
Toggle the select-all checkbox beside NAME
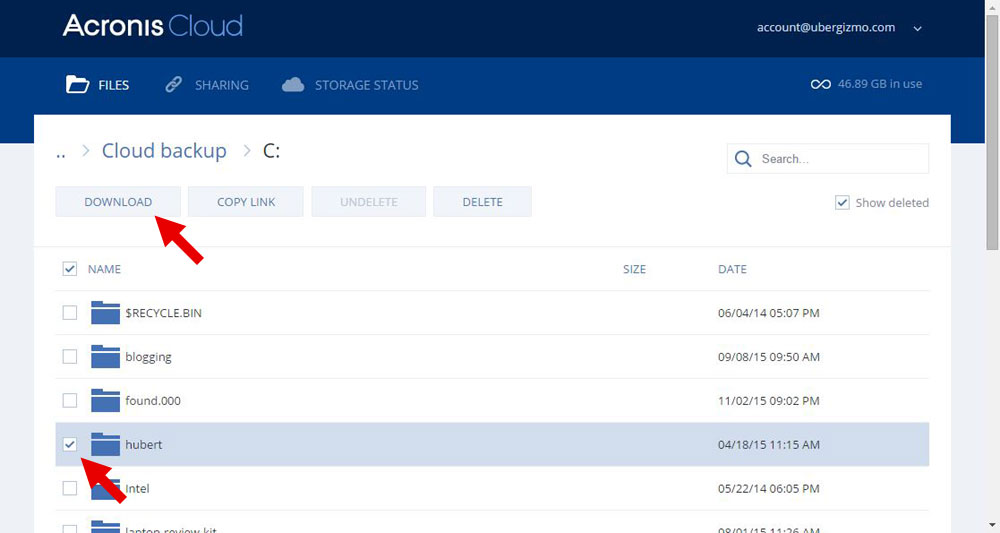[70, 268]
